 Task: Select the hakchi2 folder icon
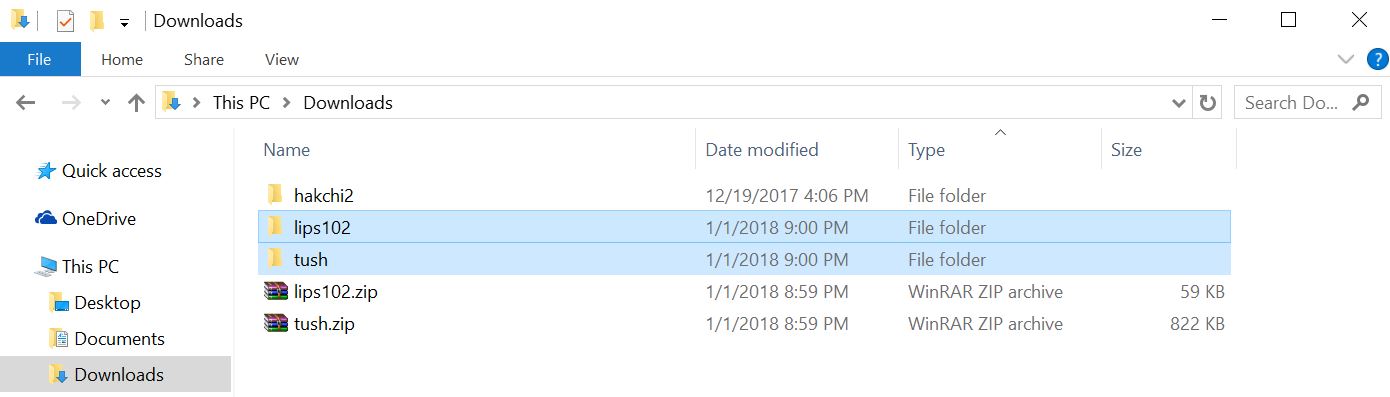(x=275, y=195)
